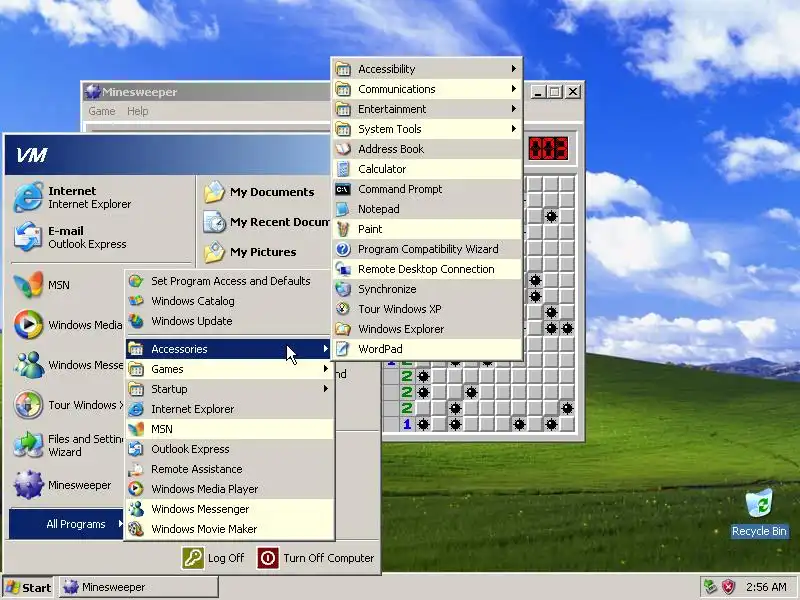Click the Windows Movie Maker icon
Screen dimensions: 800x600
pyautogui.click(x=136, y=529)
